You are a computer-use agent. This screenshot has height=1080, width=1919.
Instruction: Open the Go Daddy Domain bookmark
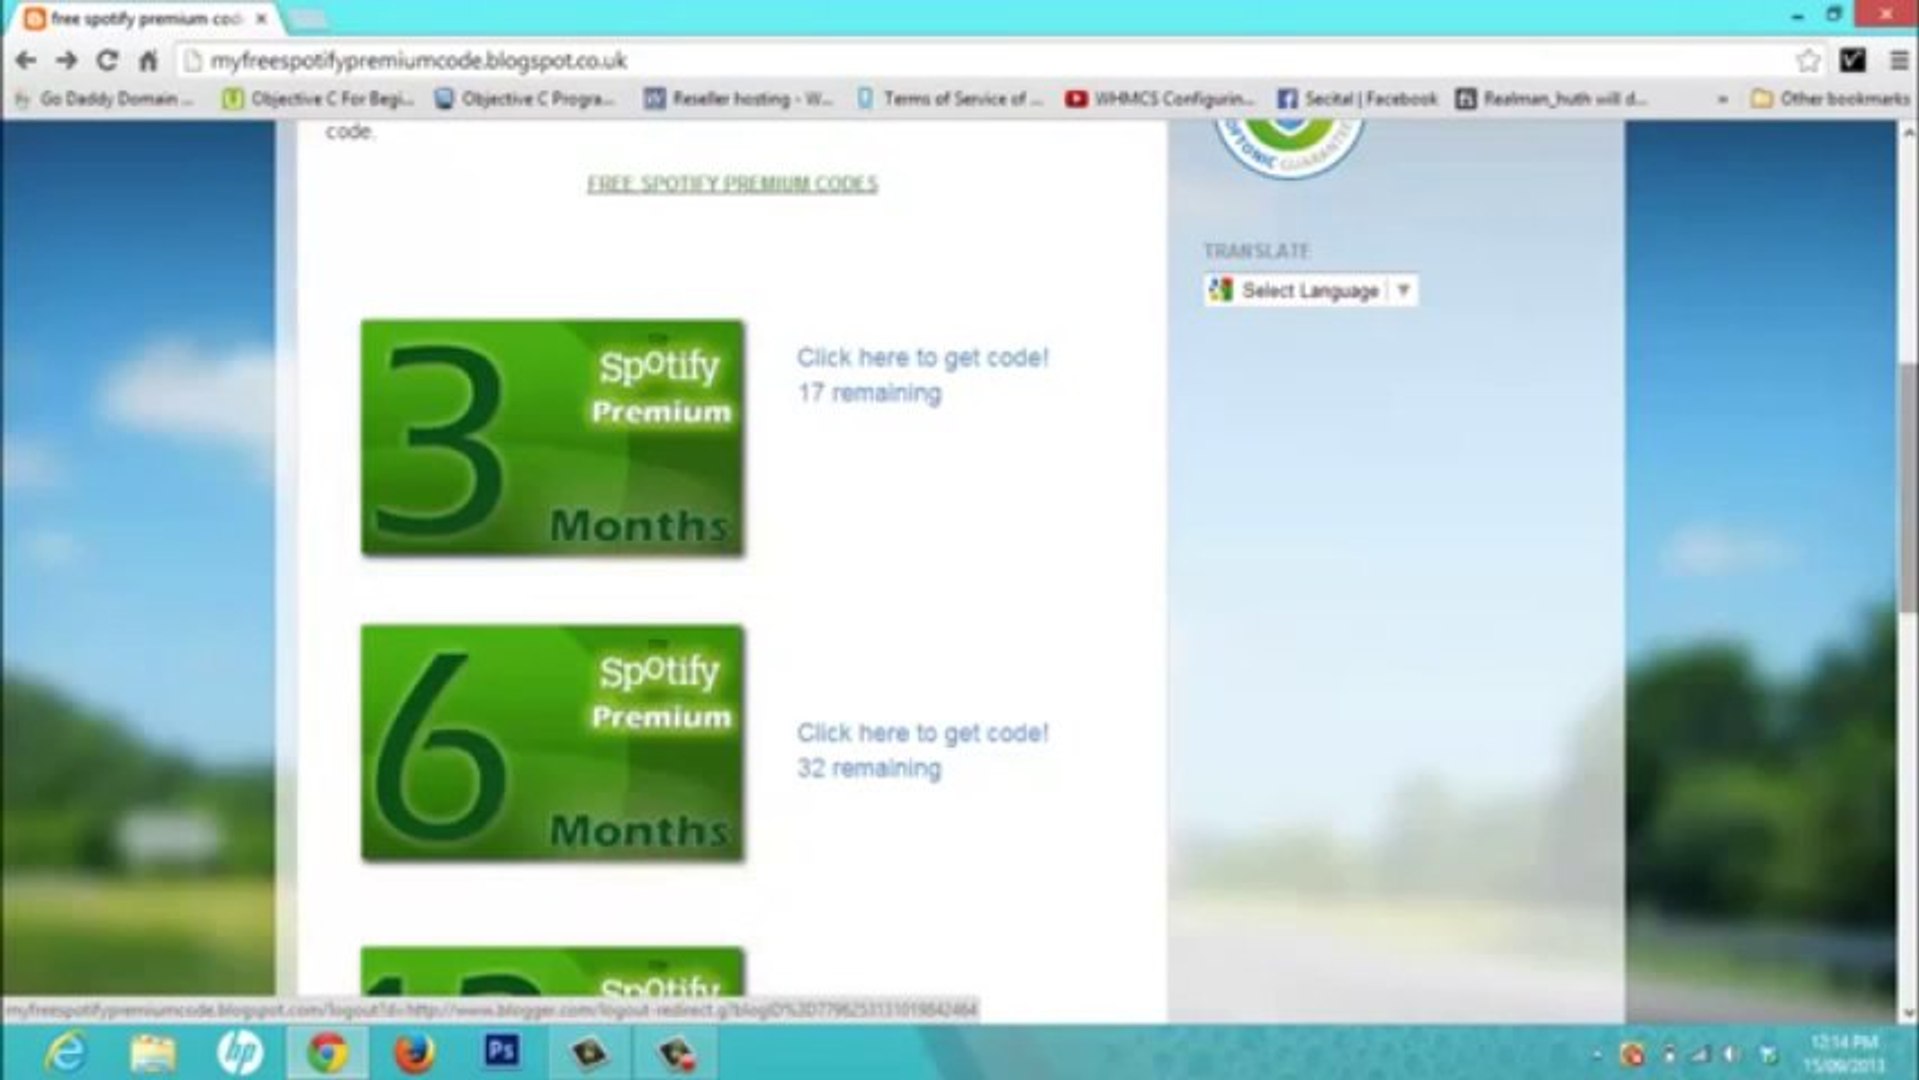[103, 99]
